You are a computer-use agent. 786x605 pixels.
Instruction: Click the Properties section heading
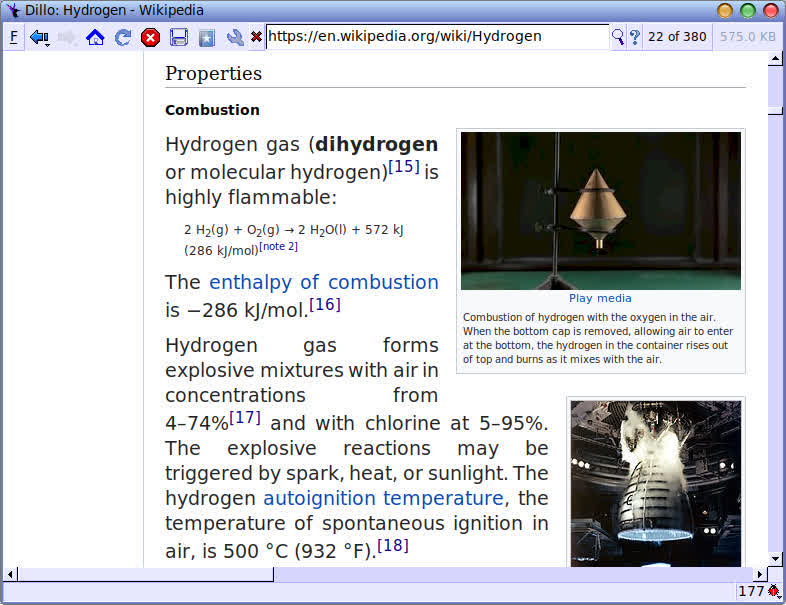[214, 74]
